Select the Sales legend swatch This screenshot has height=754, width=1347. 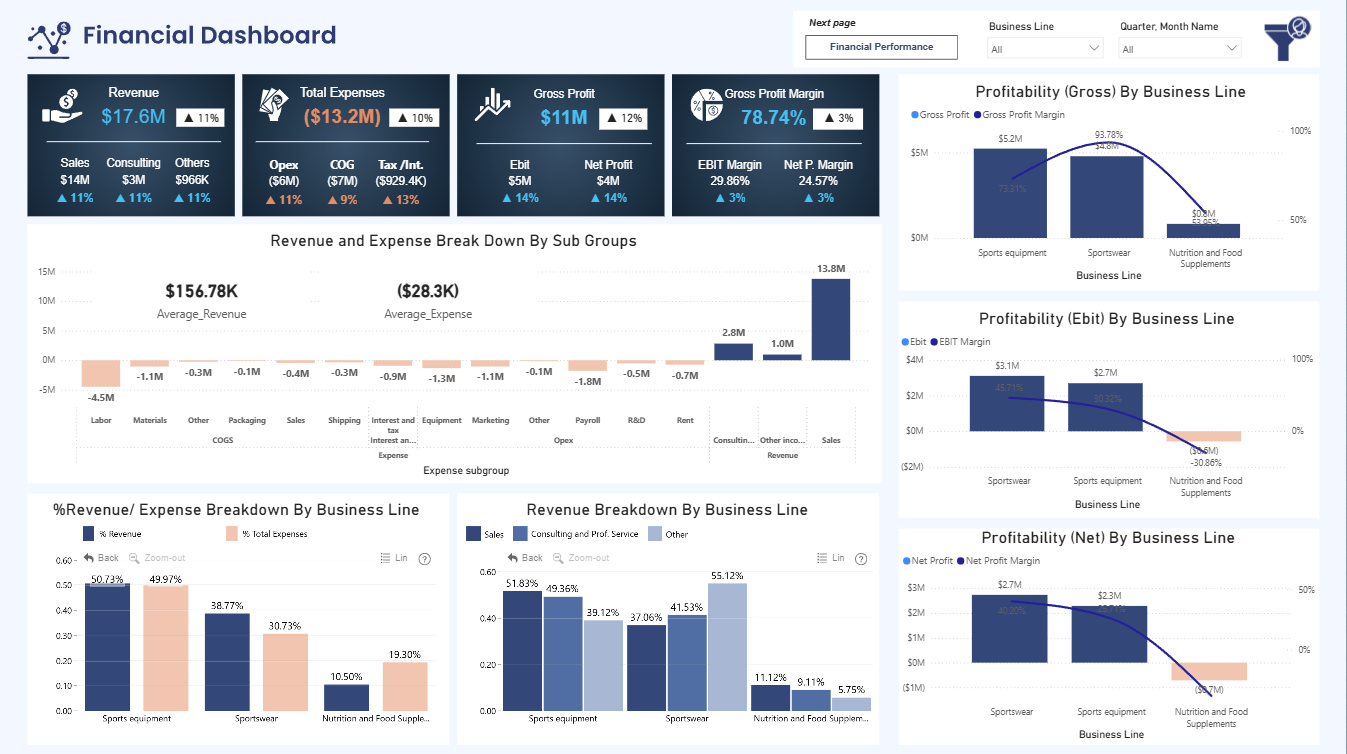pos(473,534)
